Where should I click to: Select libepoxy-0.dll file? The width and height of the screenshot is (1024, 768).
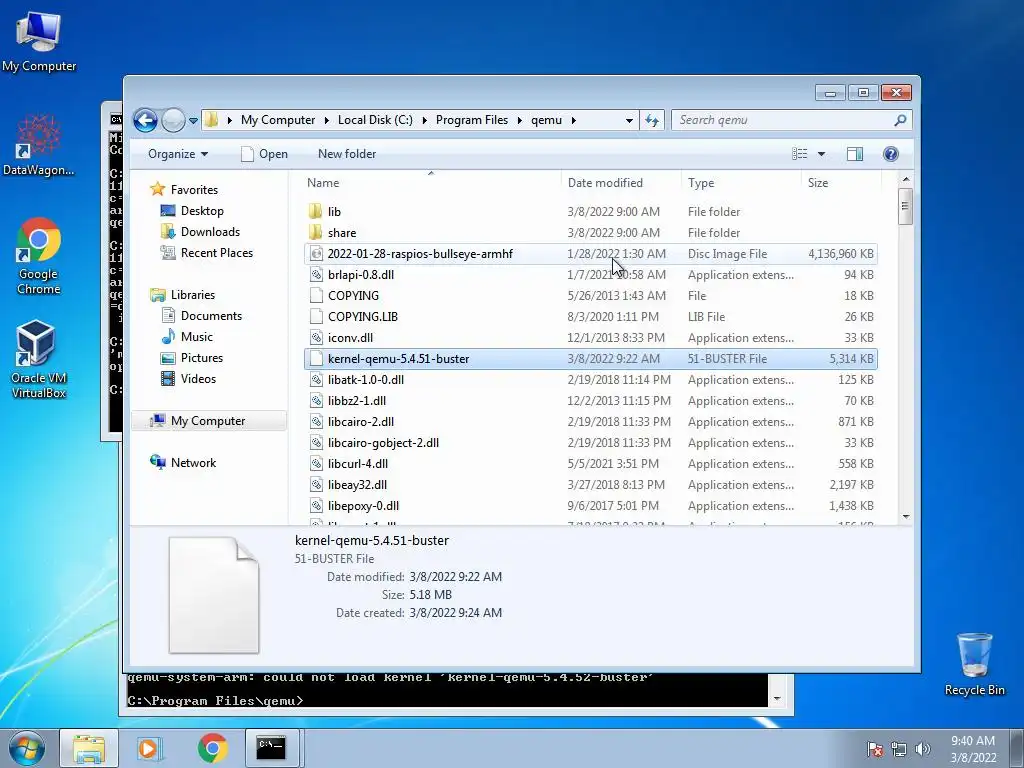[363, 505]
